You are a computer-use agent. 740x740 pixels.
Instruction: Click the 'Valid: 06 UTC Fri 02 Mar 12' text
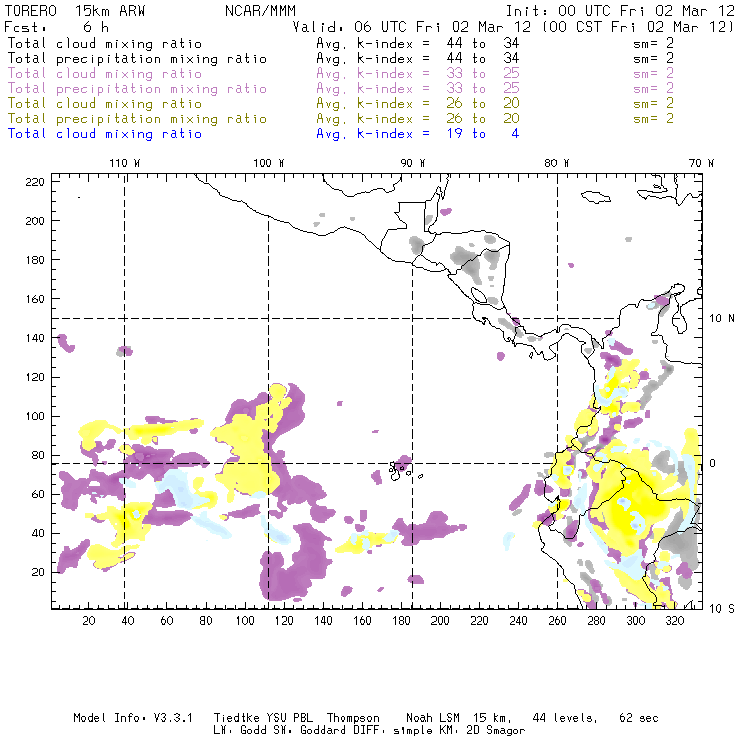(x=412, y=27)
